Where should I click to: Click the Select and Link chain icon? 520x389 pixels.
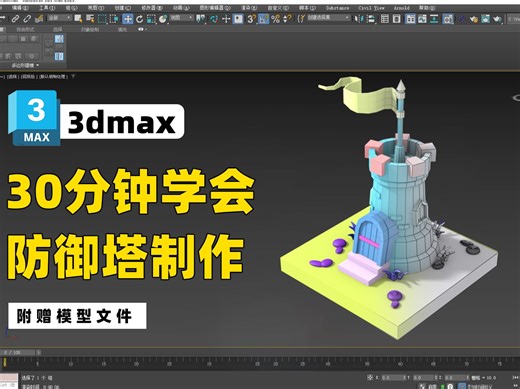15,19
